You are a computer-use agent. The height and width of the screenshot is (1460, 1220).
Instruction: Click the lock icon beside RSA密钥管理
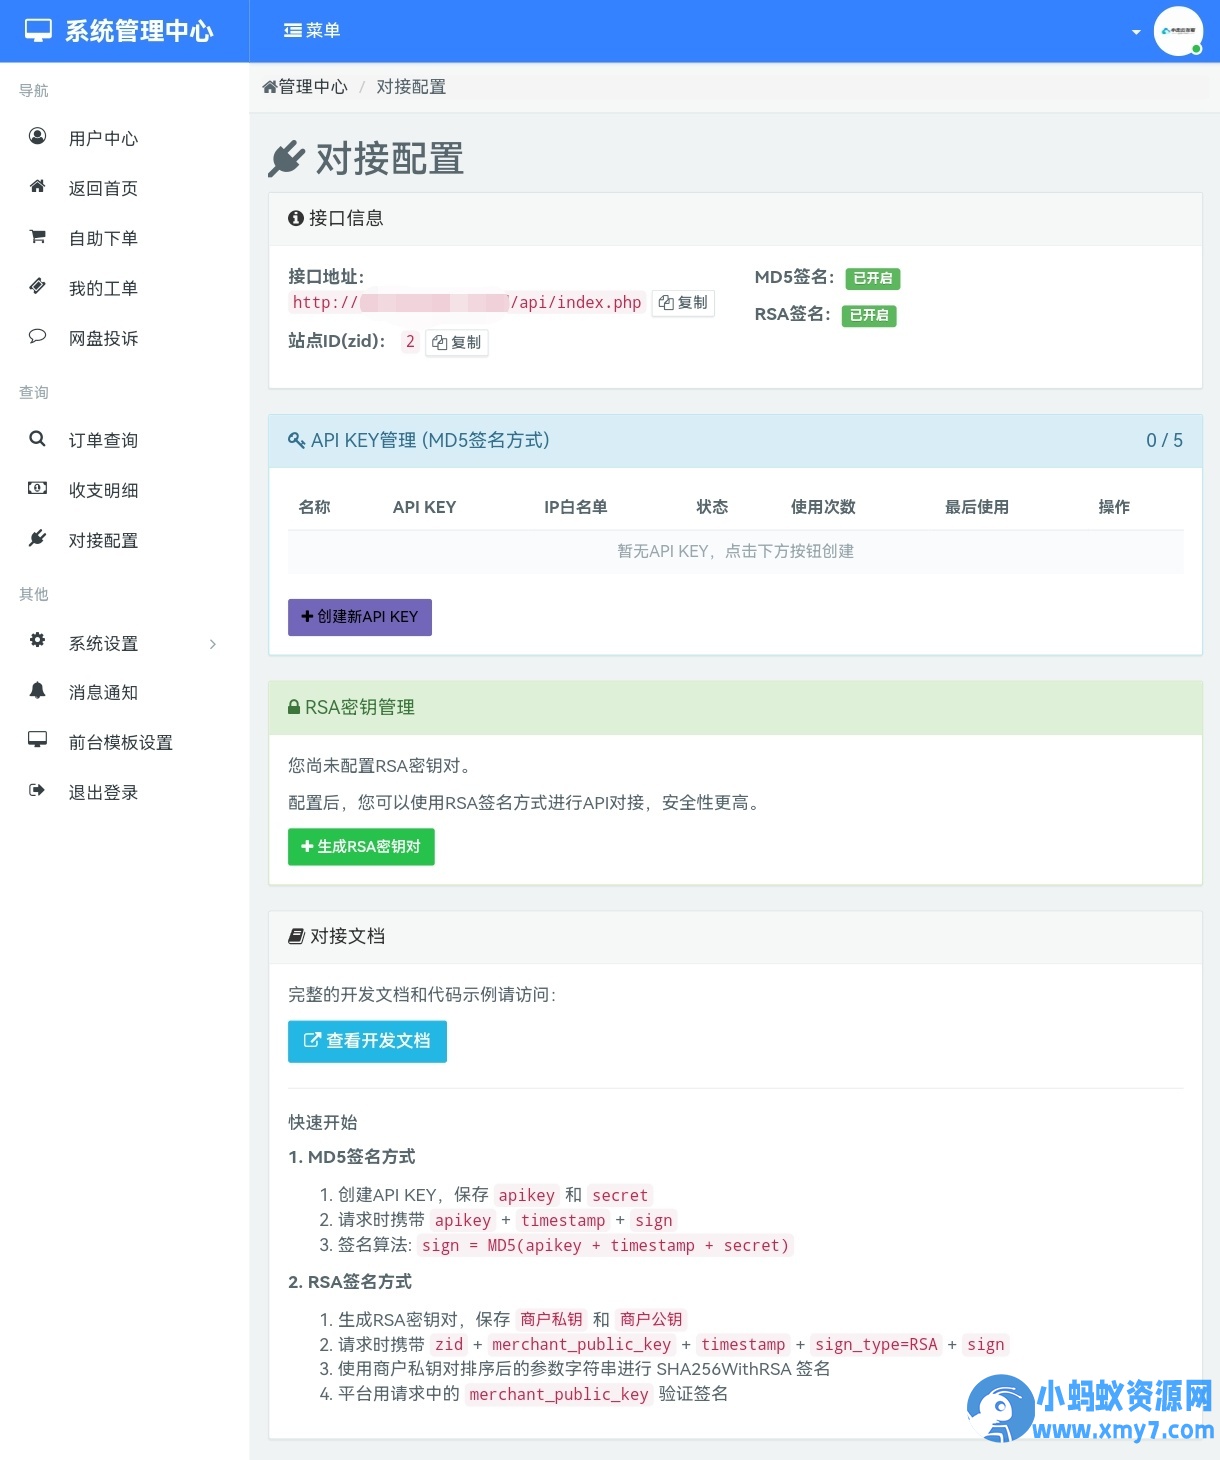coord(294,707)
